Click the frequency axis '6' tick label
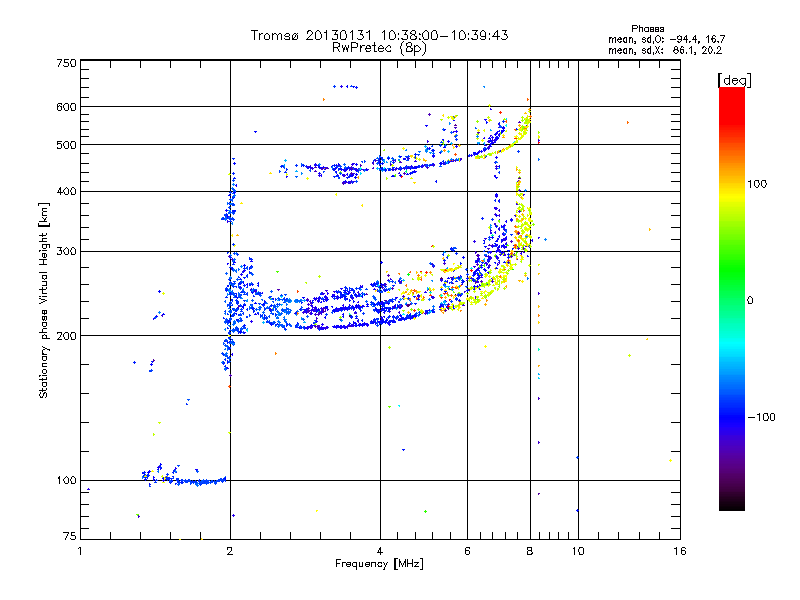 click(467, 551)
